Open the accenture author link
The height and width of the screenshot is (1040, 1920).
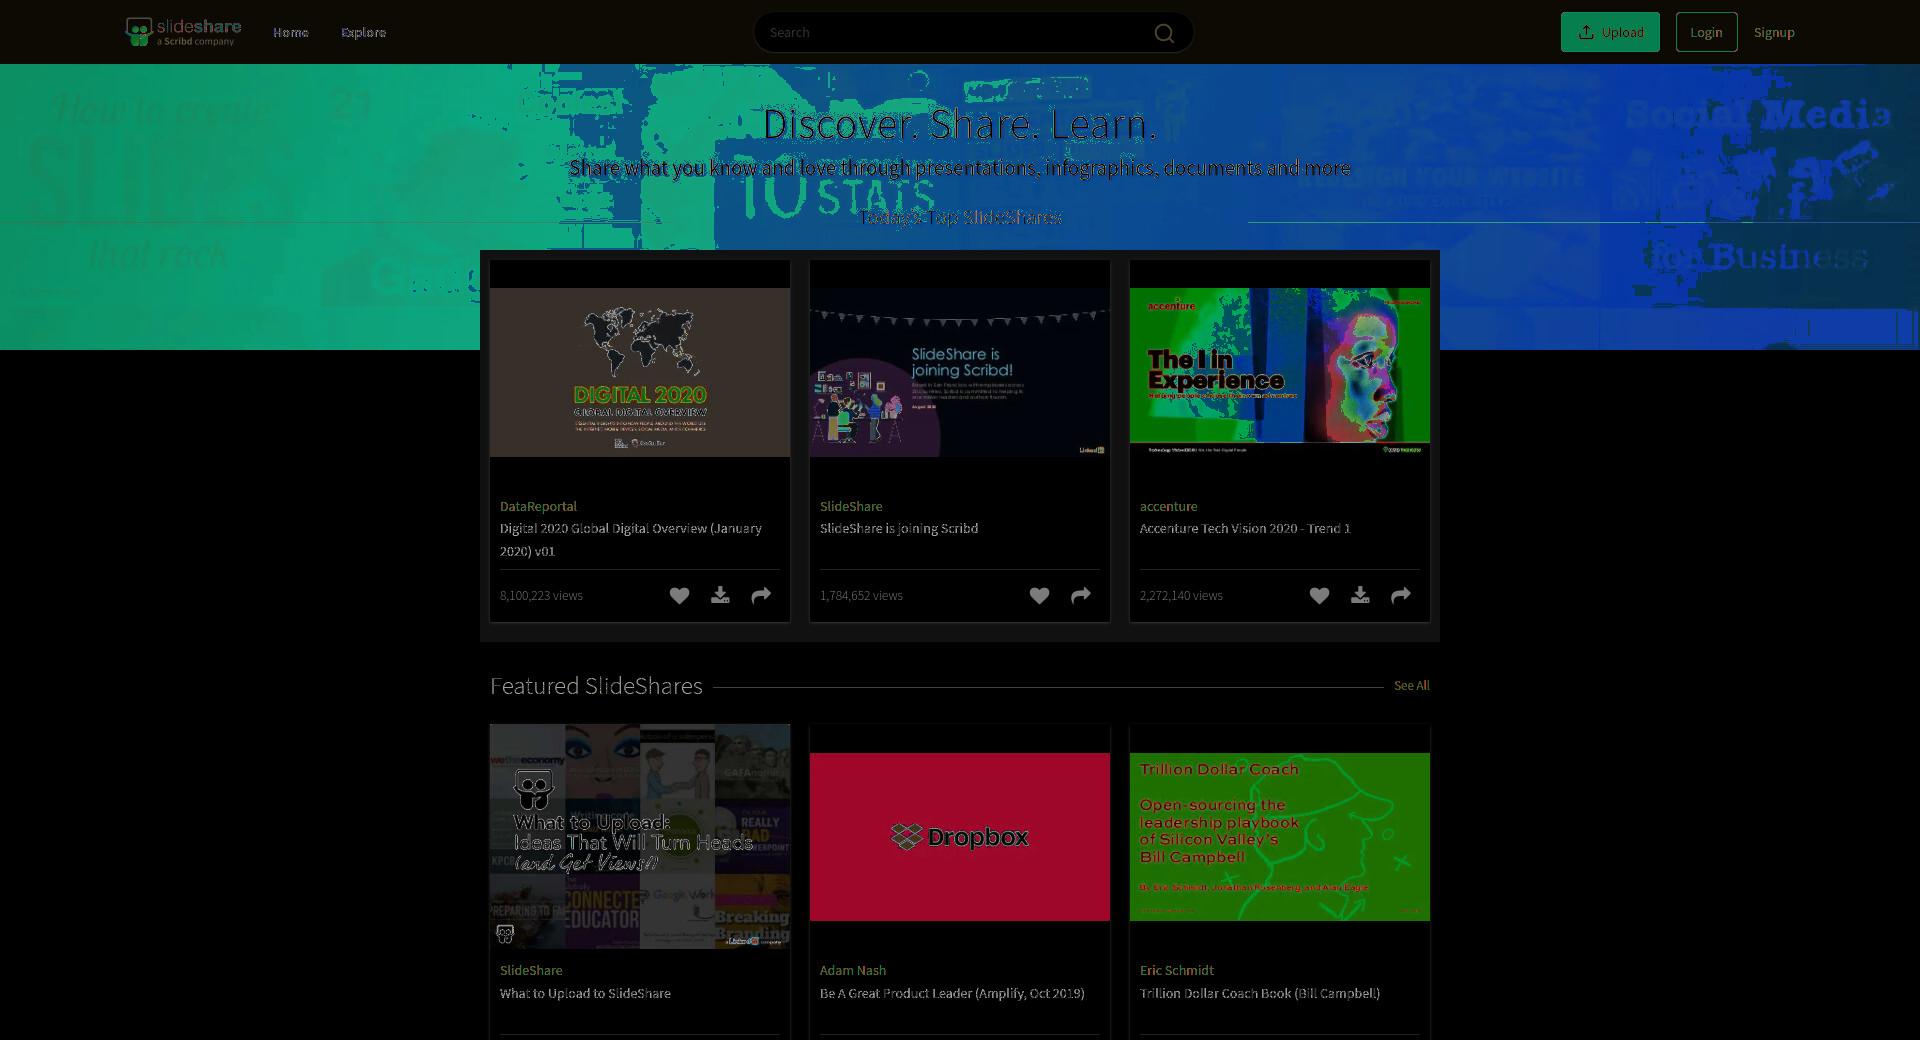[x=1168, y=507]
